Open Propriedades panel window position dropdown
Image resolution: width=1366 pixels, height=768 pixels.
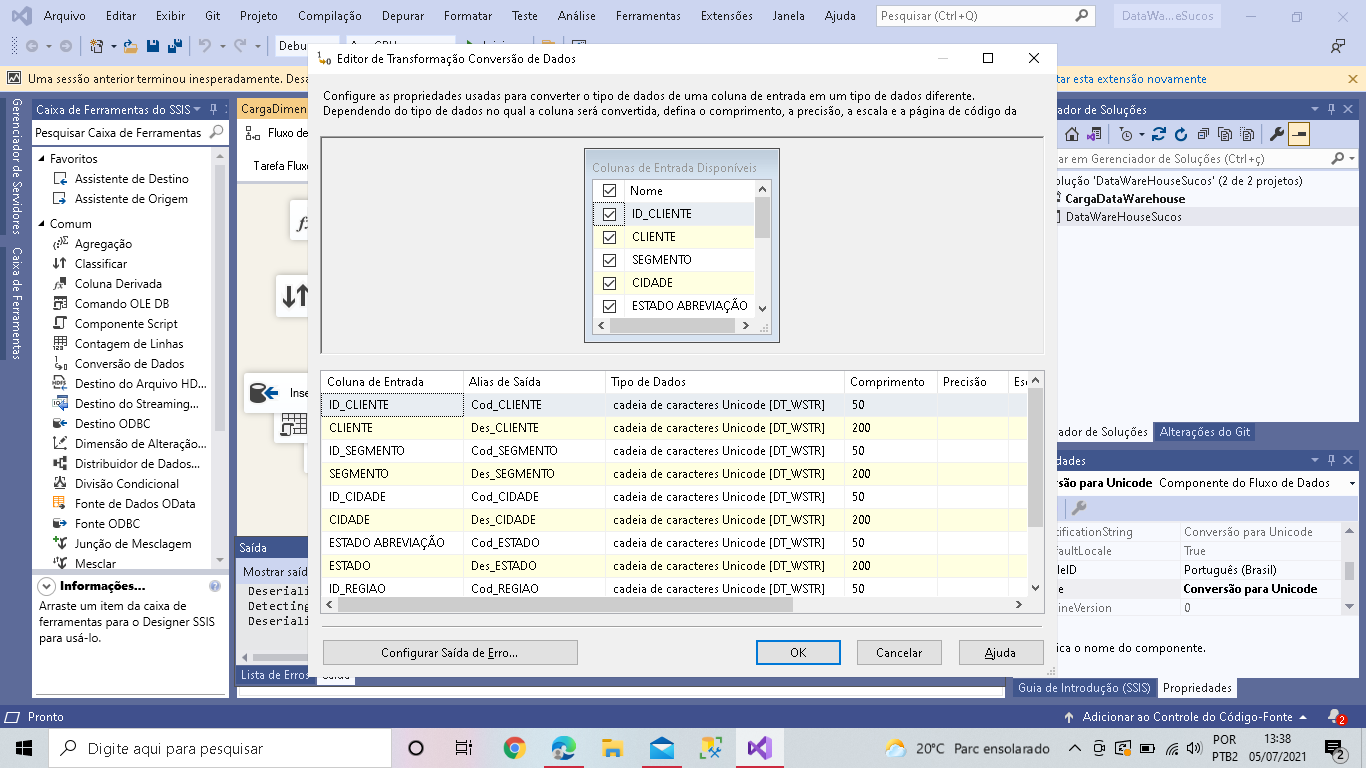click(1316, 461)
